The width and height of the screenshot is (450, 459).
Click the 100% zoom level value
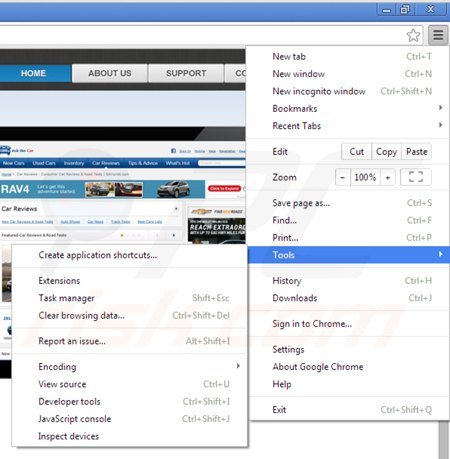365,177
